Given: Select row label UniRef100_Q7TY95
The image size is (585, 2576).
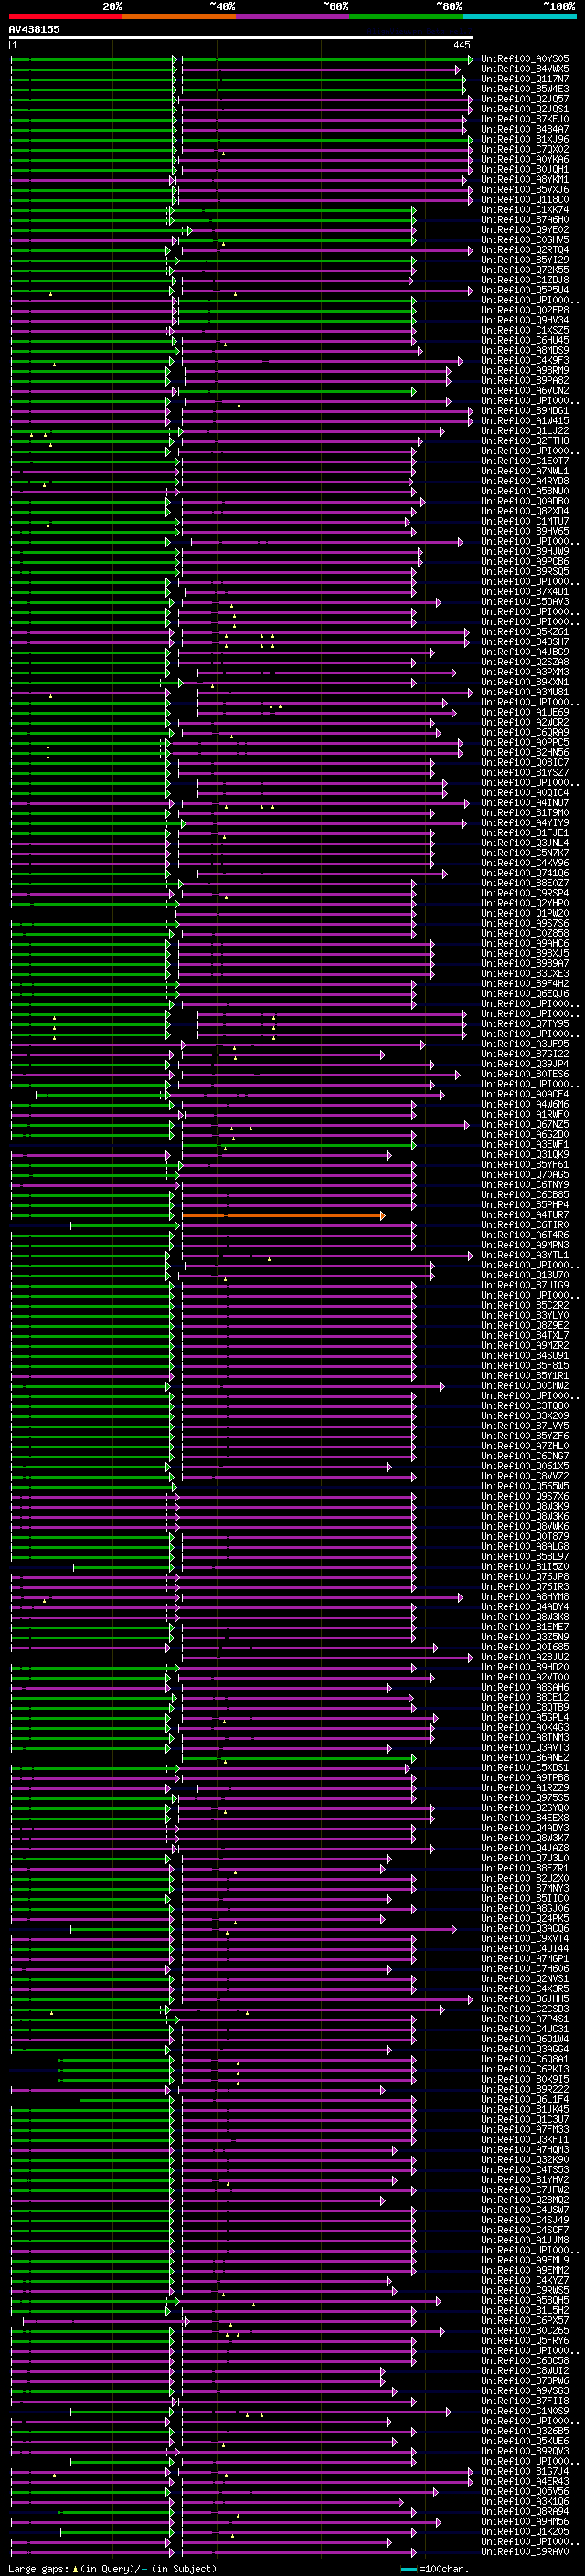Looking at the screenshot, I should pyautogui.click(x=525, y=1024).
